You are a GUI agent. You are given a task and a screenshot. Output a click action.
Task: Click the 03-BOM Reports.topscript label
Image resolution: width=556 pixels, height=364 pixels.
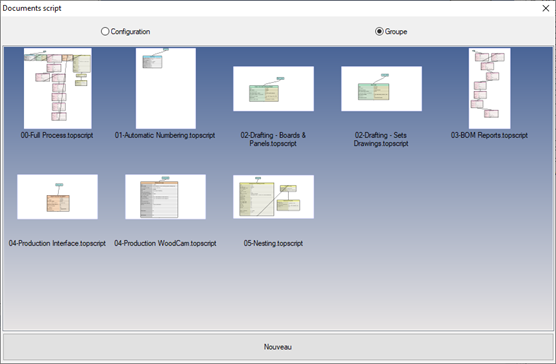(x=489, y=135)
